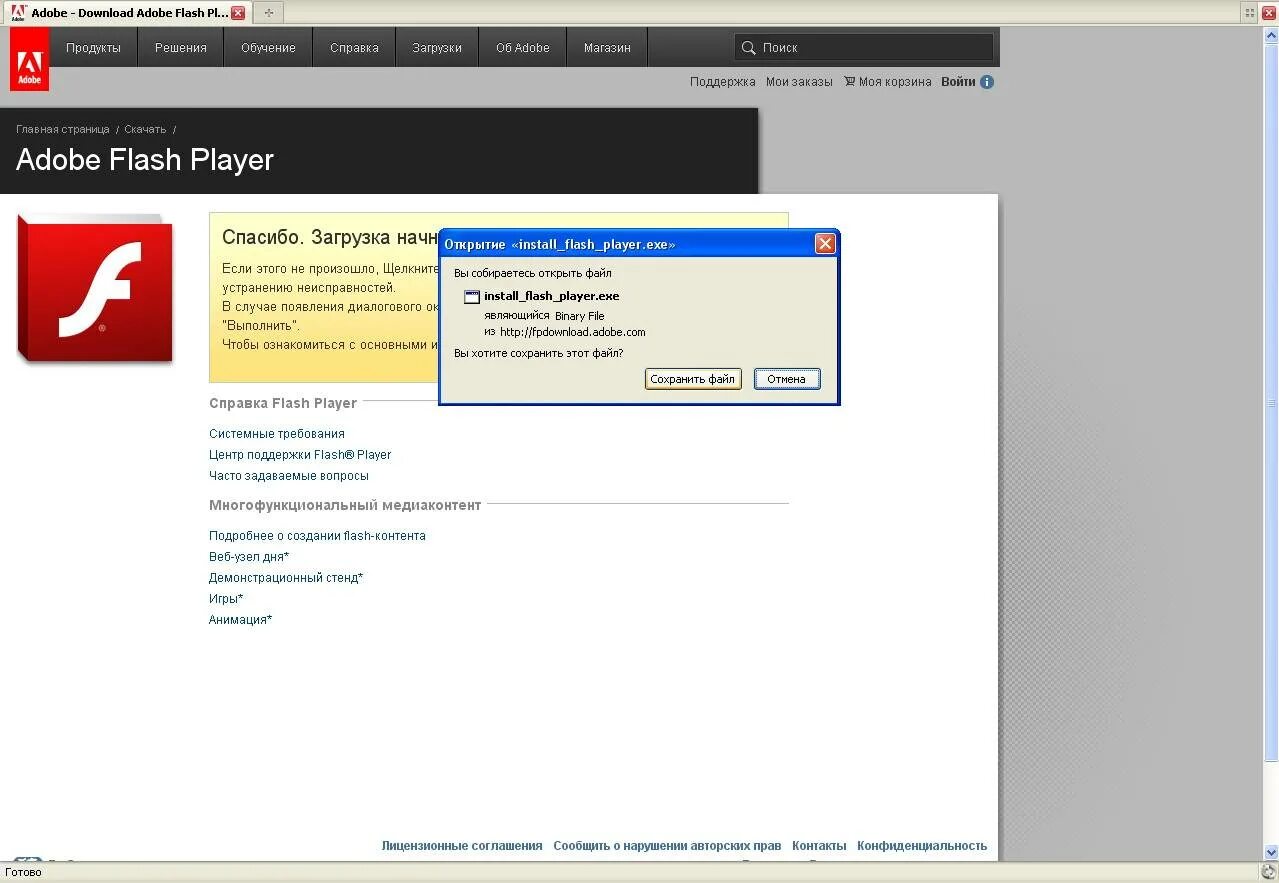The image size is (1279, 883).
Task: Close the file download dialog
Action: [x=825, y=243]
